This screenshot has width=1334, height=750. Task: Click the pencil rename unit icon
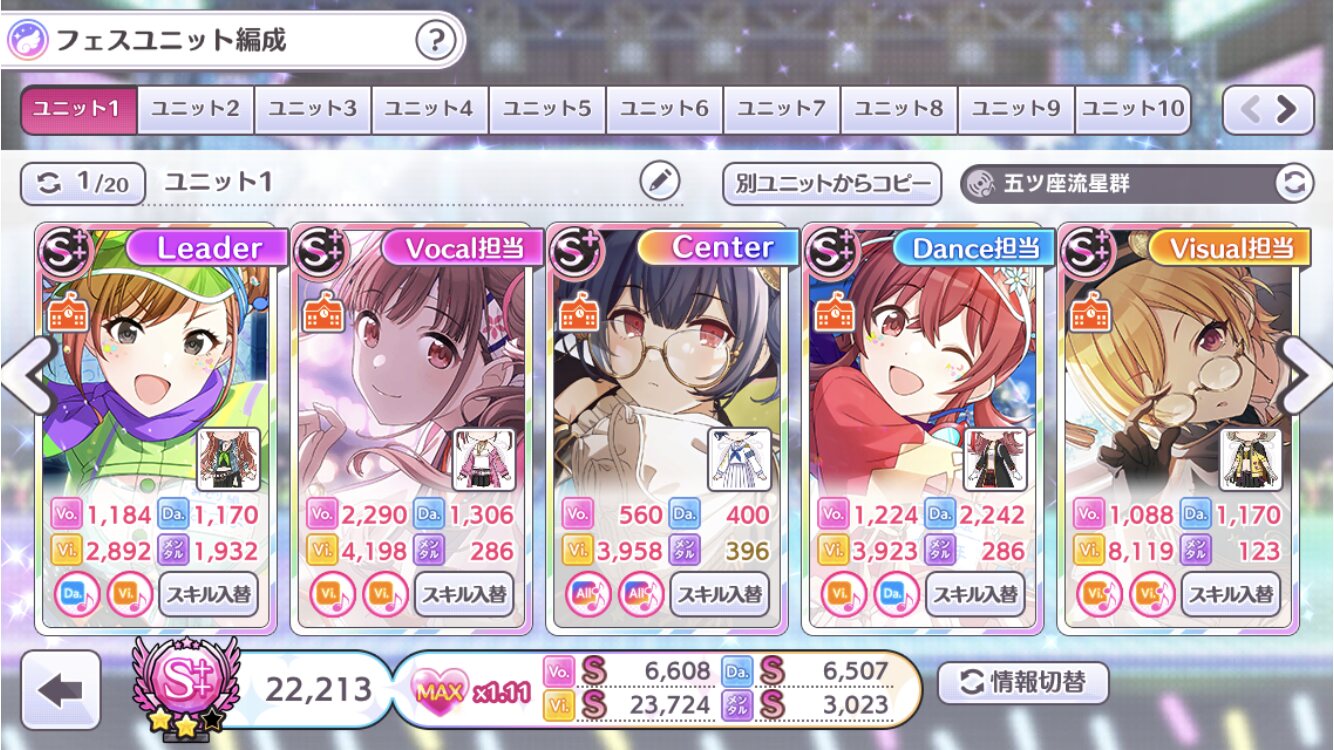660,182
